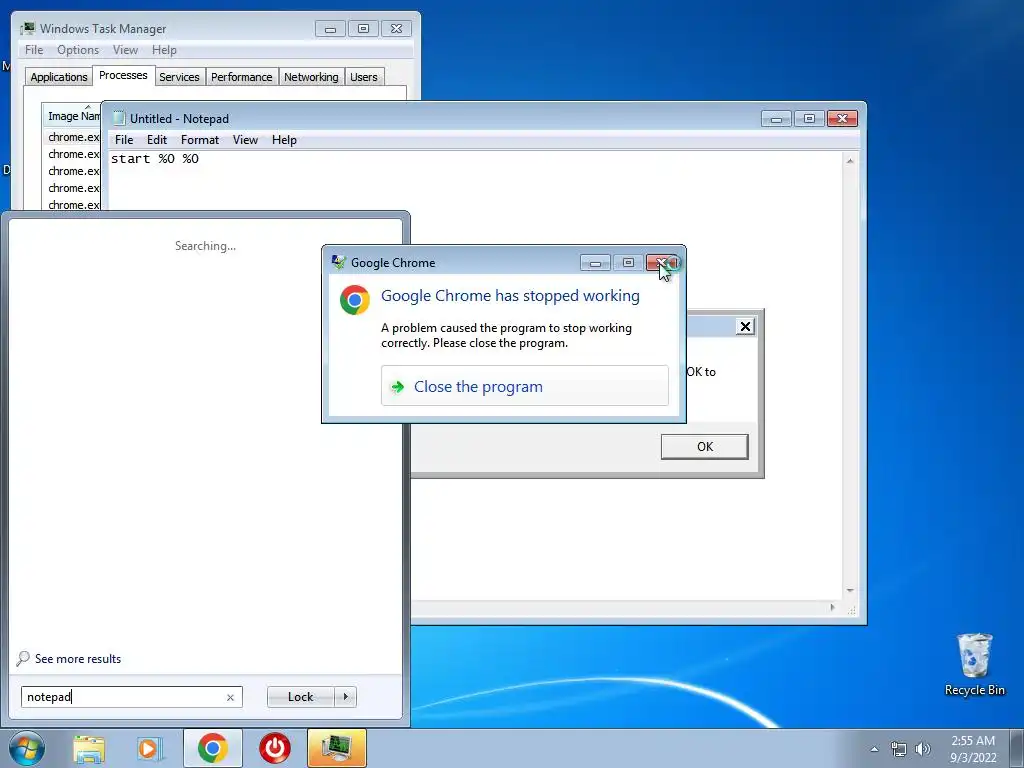Open the Notepad Format menu

[200, 140]
